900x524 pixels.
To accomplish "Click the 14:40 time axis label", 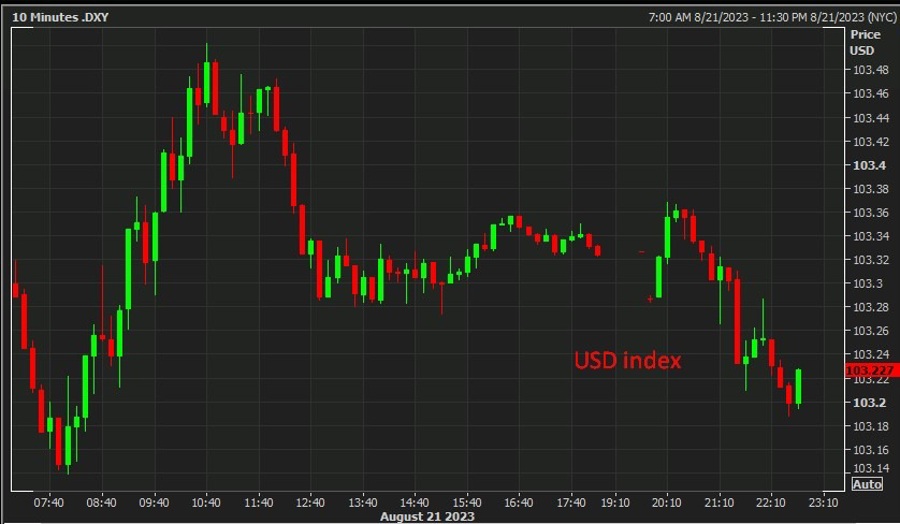I will (414, 503).
